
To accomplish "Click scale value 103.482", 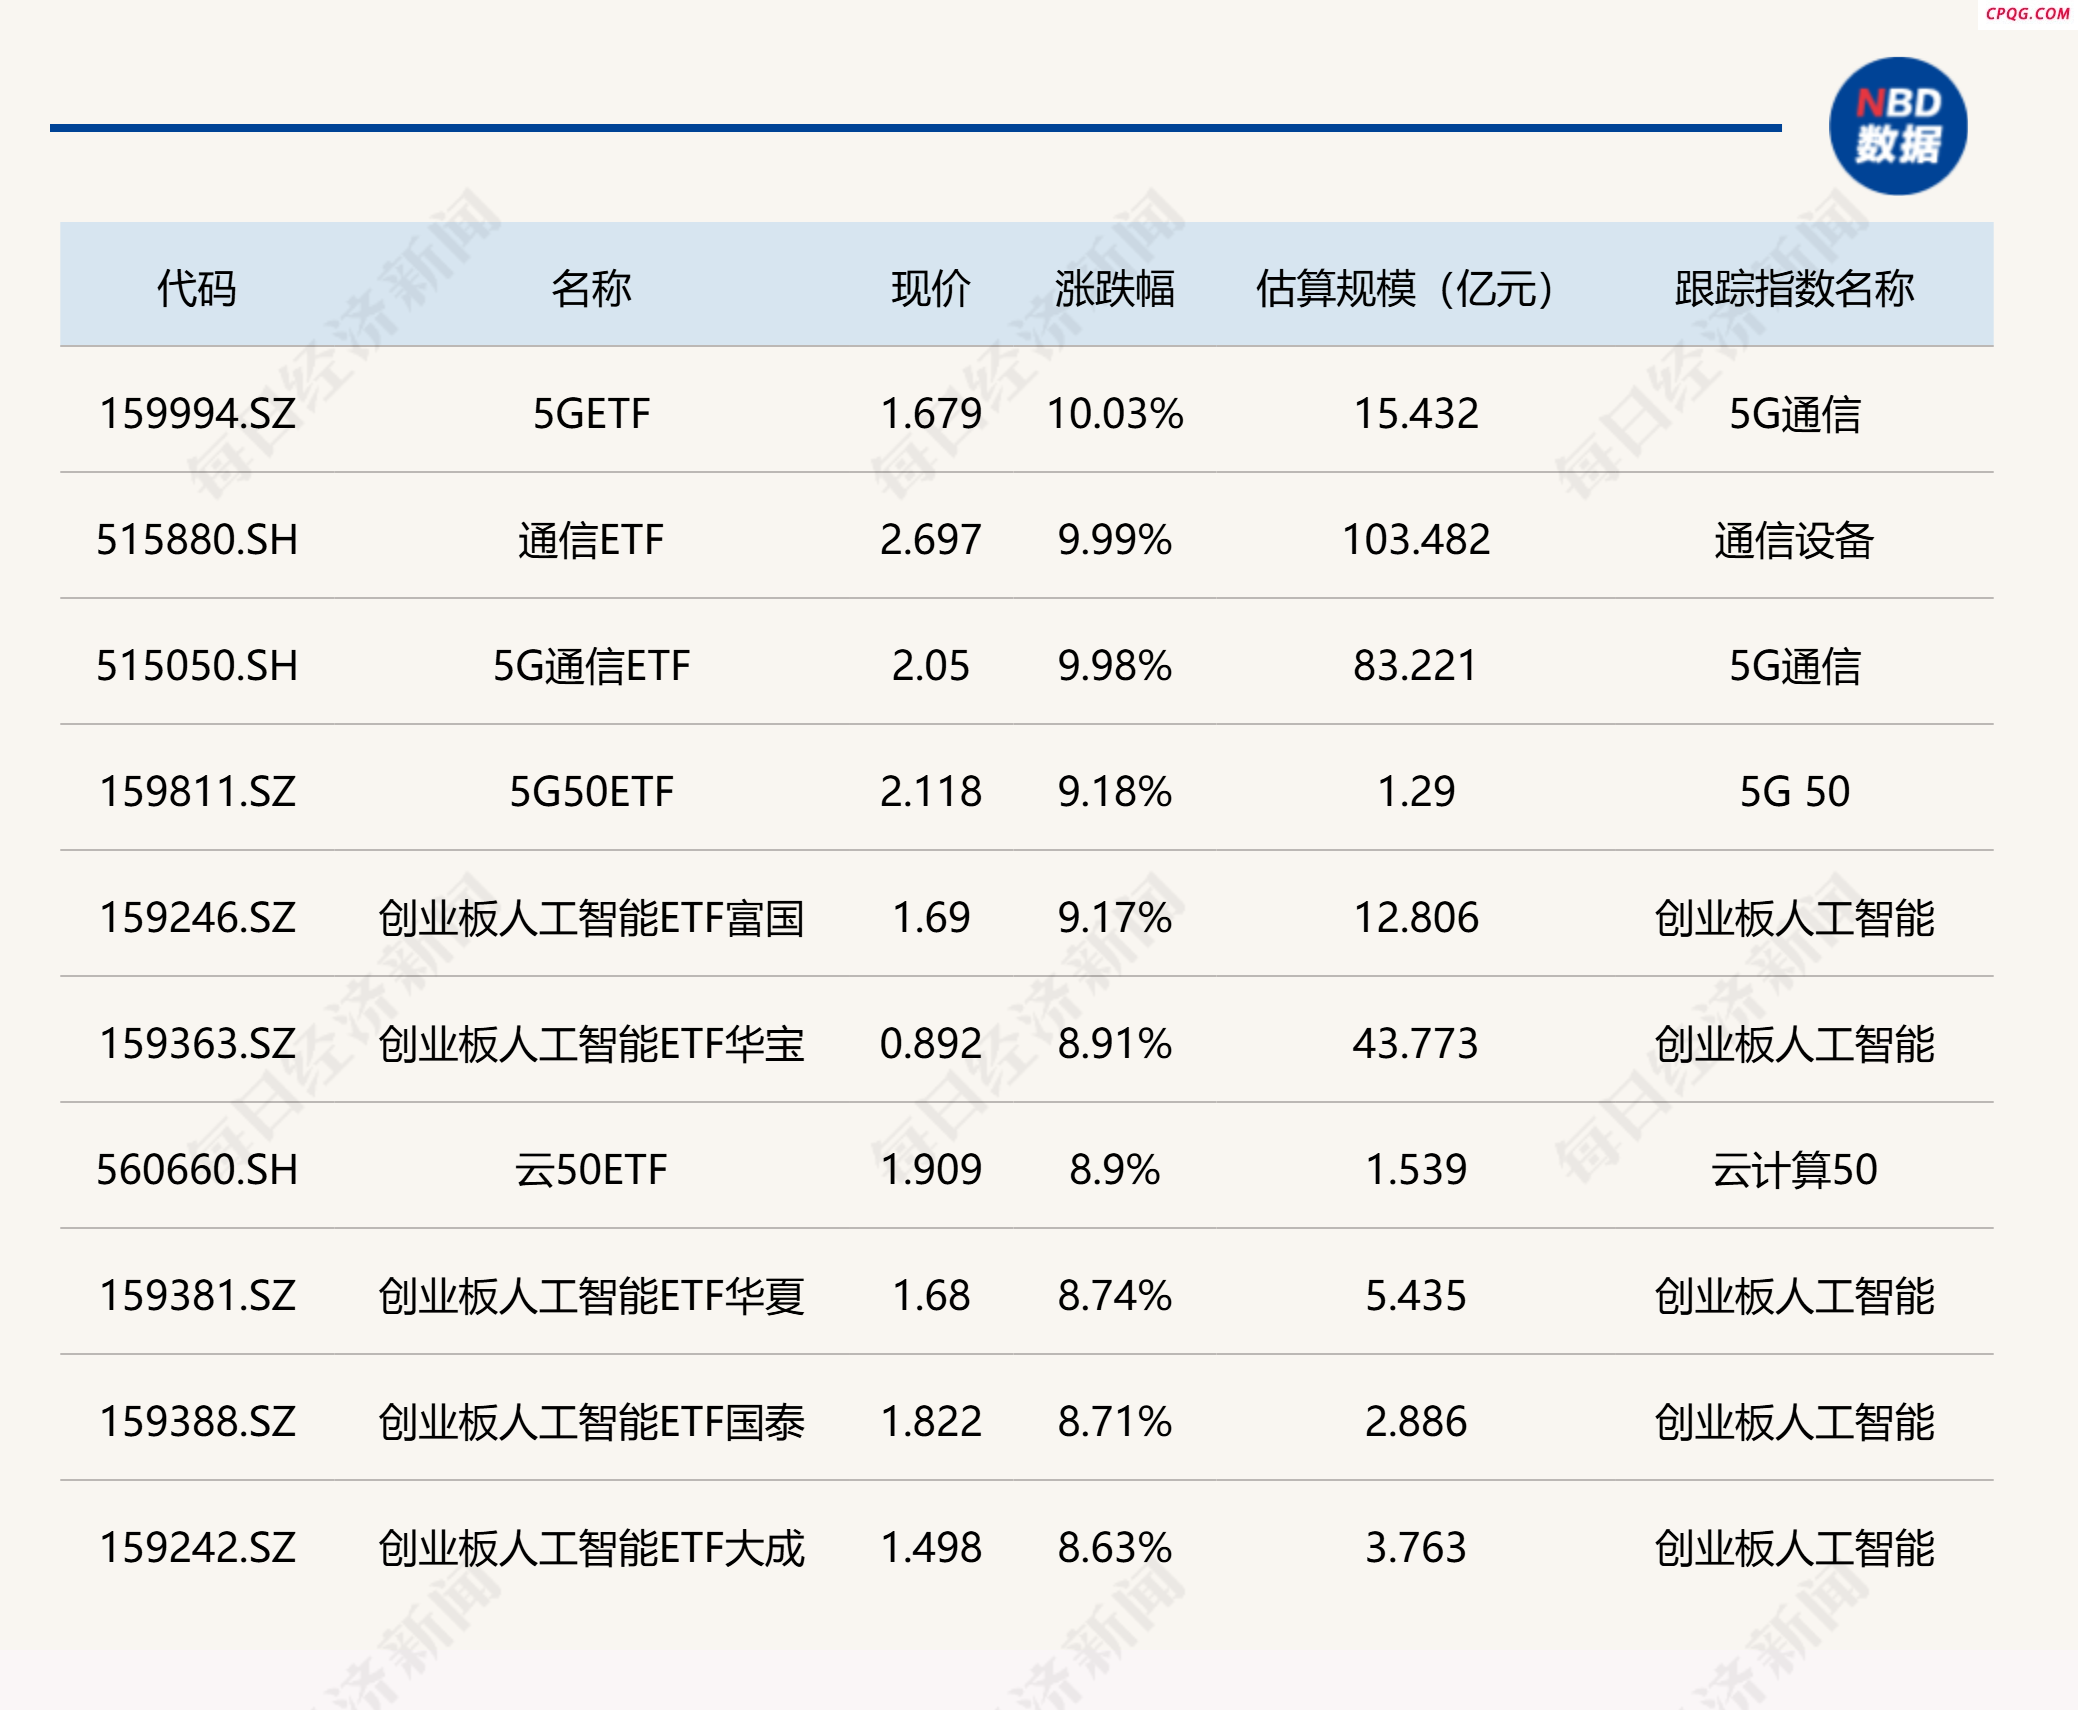I will [1416, 540].
